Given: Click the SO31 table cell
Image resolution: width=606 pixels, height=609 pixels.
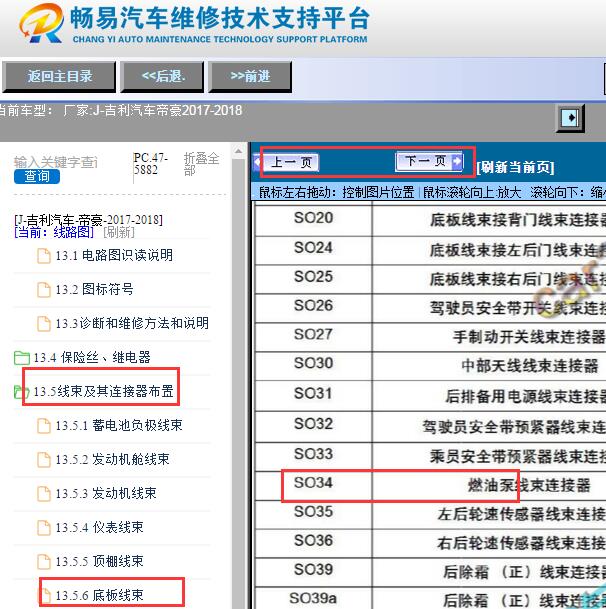Looking at the screenshot, I should [313, 394].
